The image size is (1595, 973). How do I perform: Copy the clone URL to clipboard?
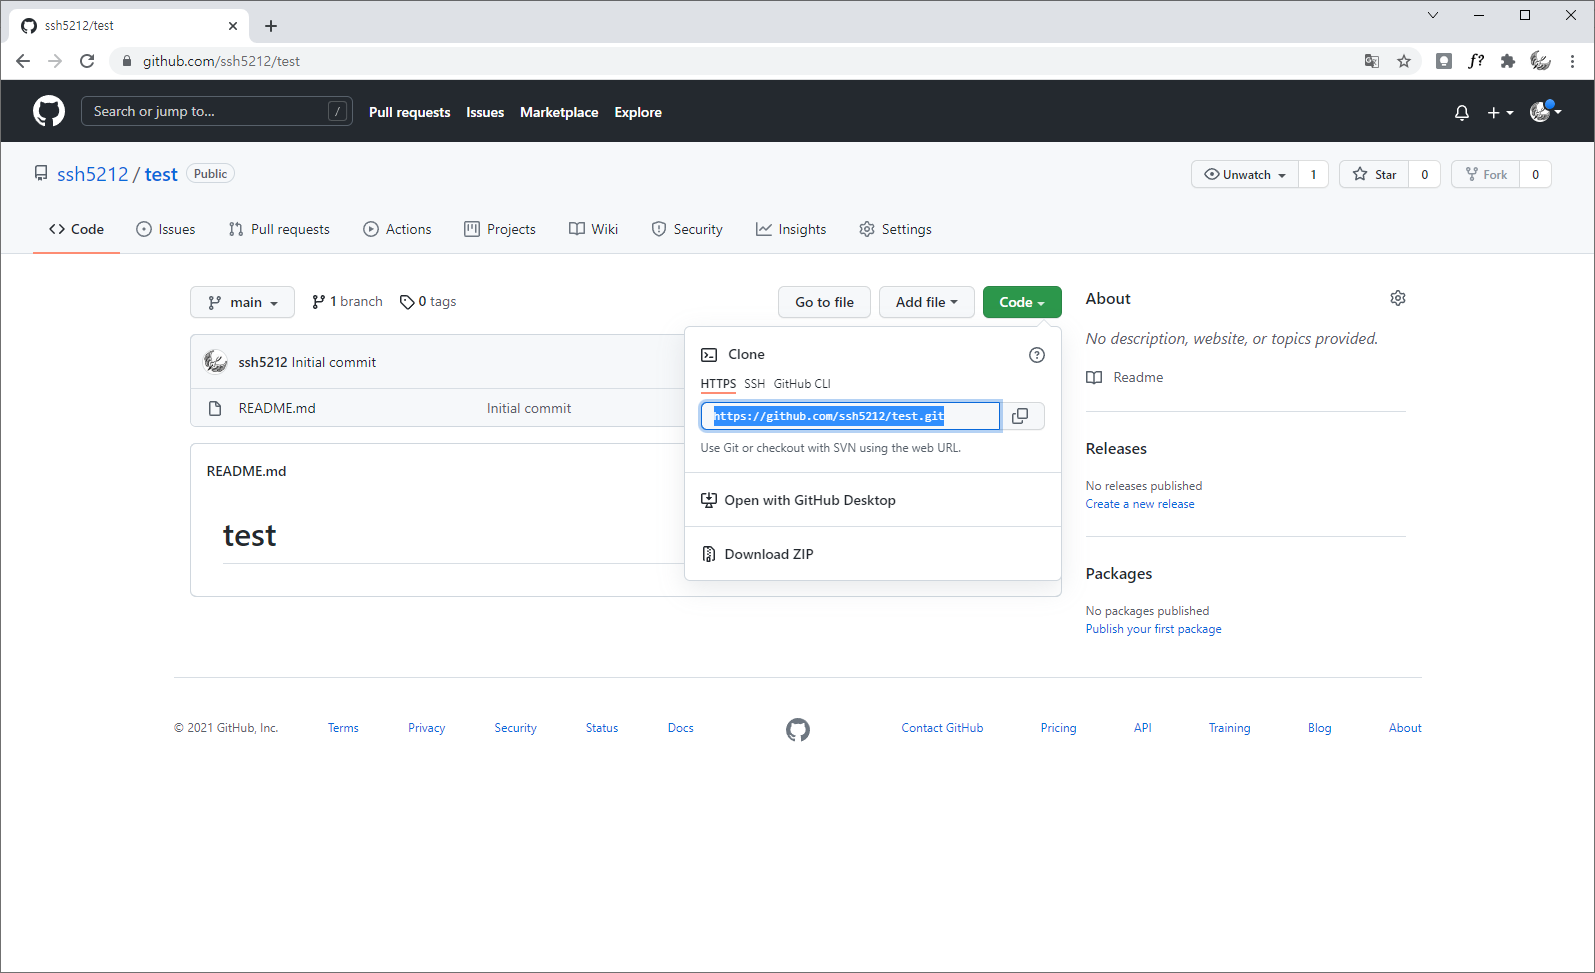(x=1020, y=416)
